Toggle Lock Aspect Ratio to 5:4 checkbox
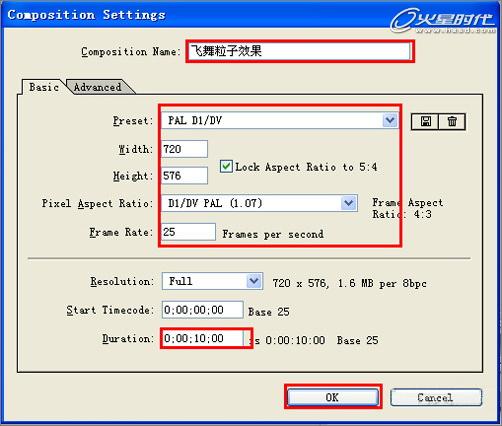Screen dimensions: 502x426 226,166
